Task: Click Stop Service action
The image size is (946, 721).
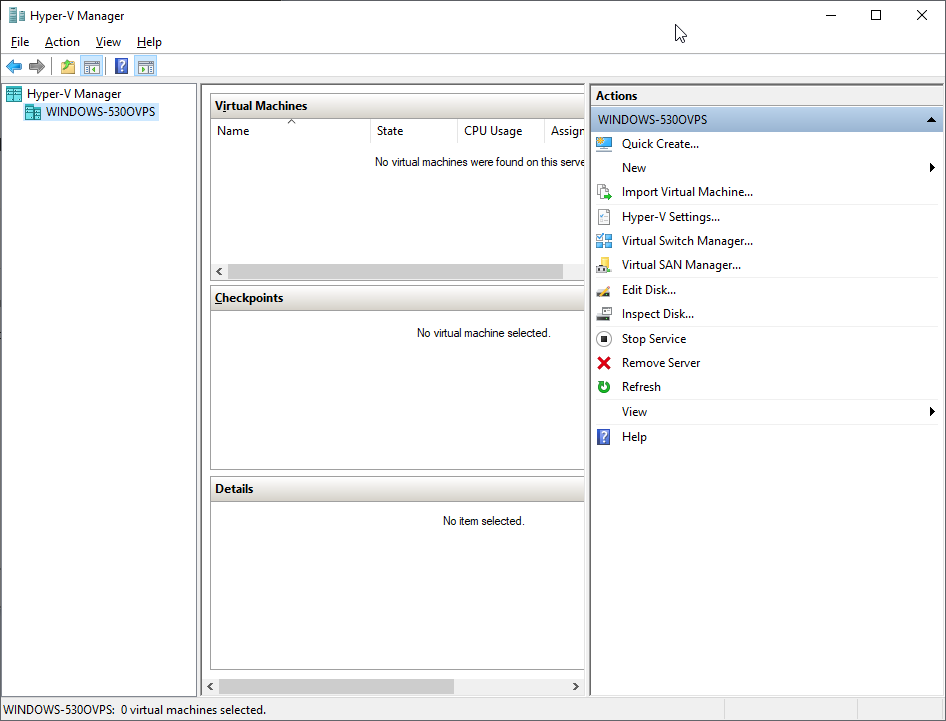Action: point(653,339)
